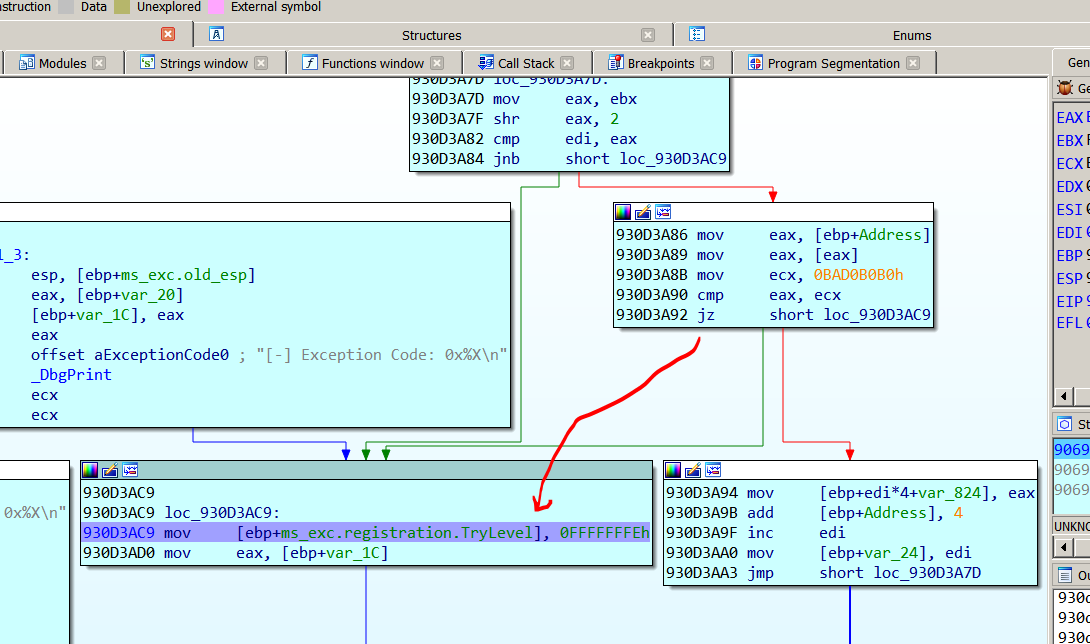Close the Call Stack tab
Viewport: 1090px width, 644px height.
click(x=567, y=63)
